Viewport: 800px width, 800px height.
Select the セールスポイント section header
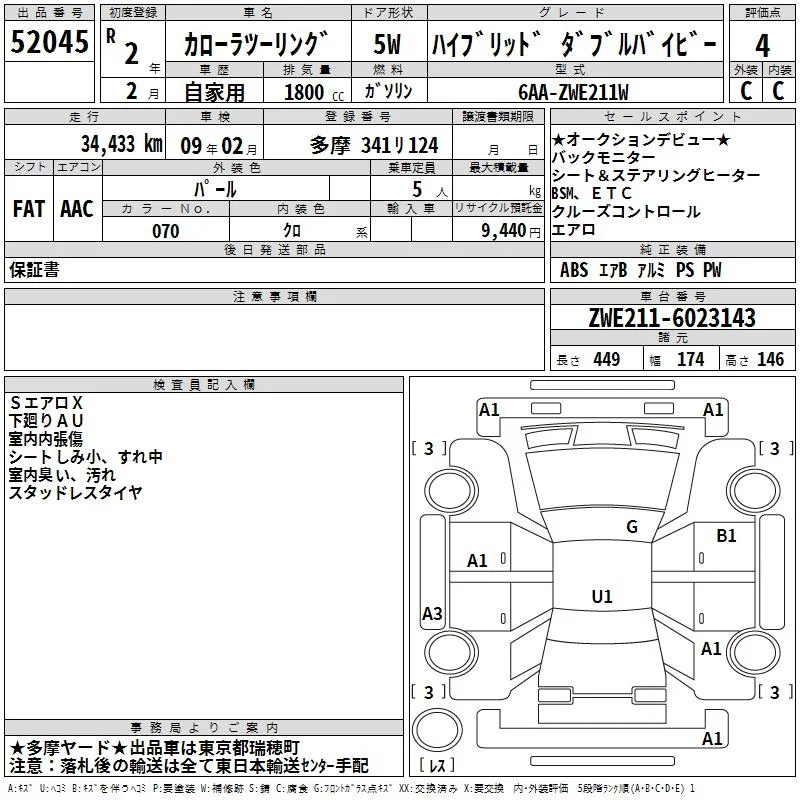[x=673, y=116]
